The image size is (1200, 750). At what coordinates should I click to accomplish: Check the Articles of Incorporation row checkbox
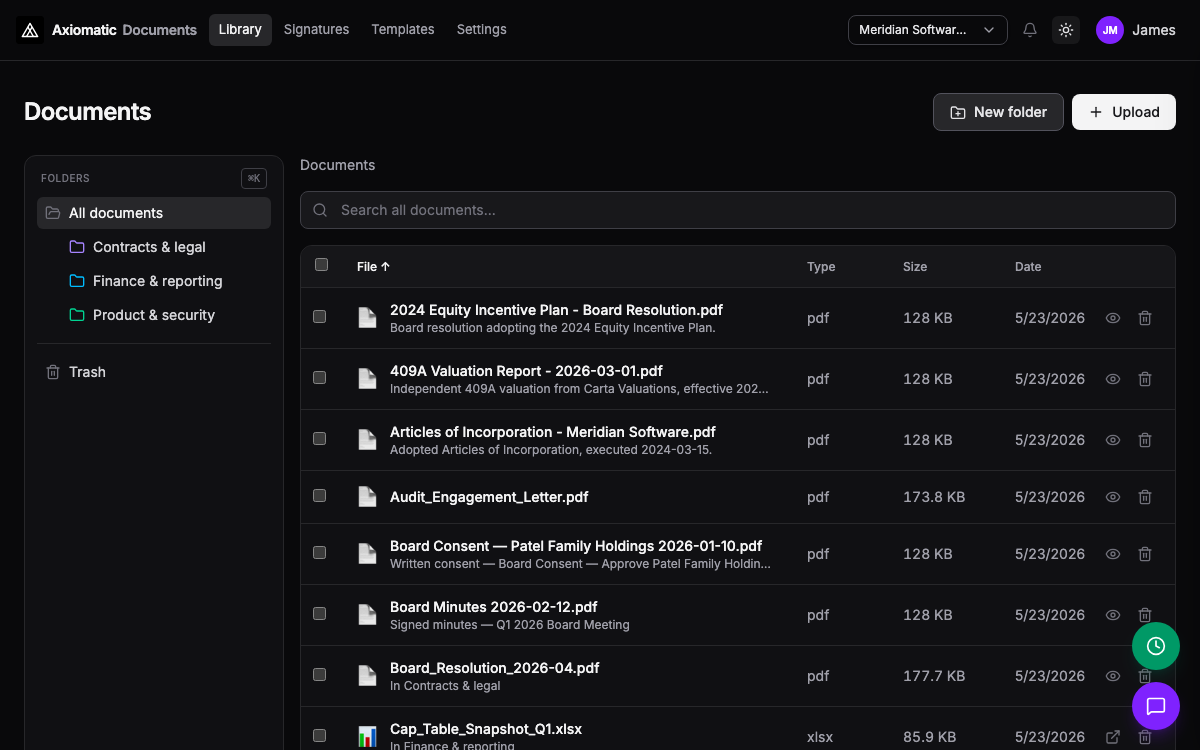tap(320, 439)
